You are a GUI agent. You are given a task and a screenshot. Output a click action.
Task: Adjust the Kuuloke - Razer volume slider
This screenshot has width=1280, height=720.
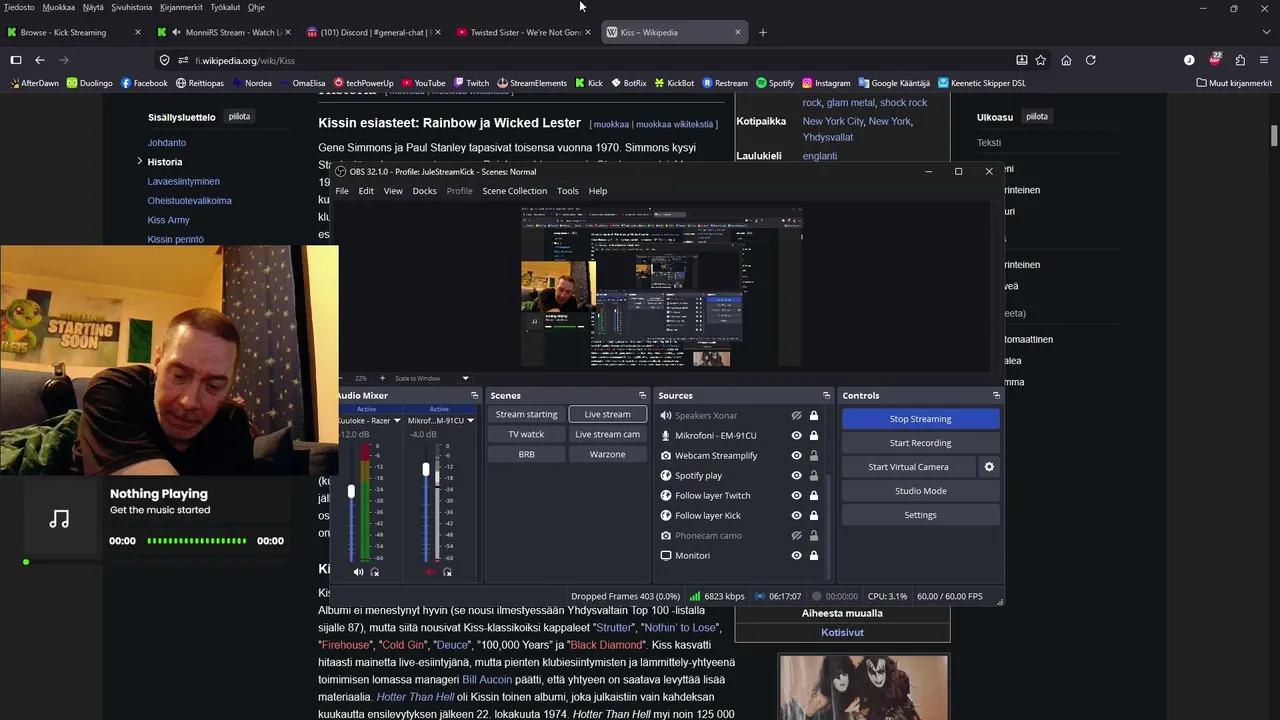coord(351,491)
